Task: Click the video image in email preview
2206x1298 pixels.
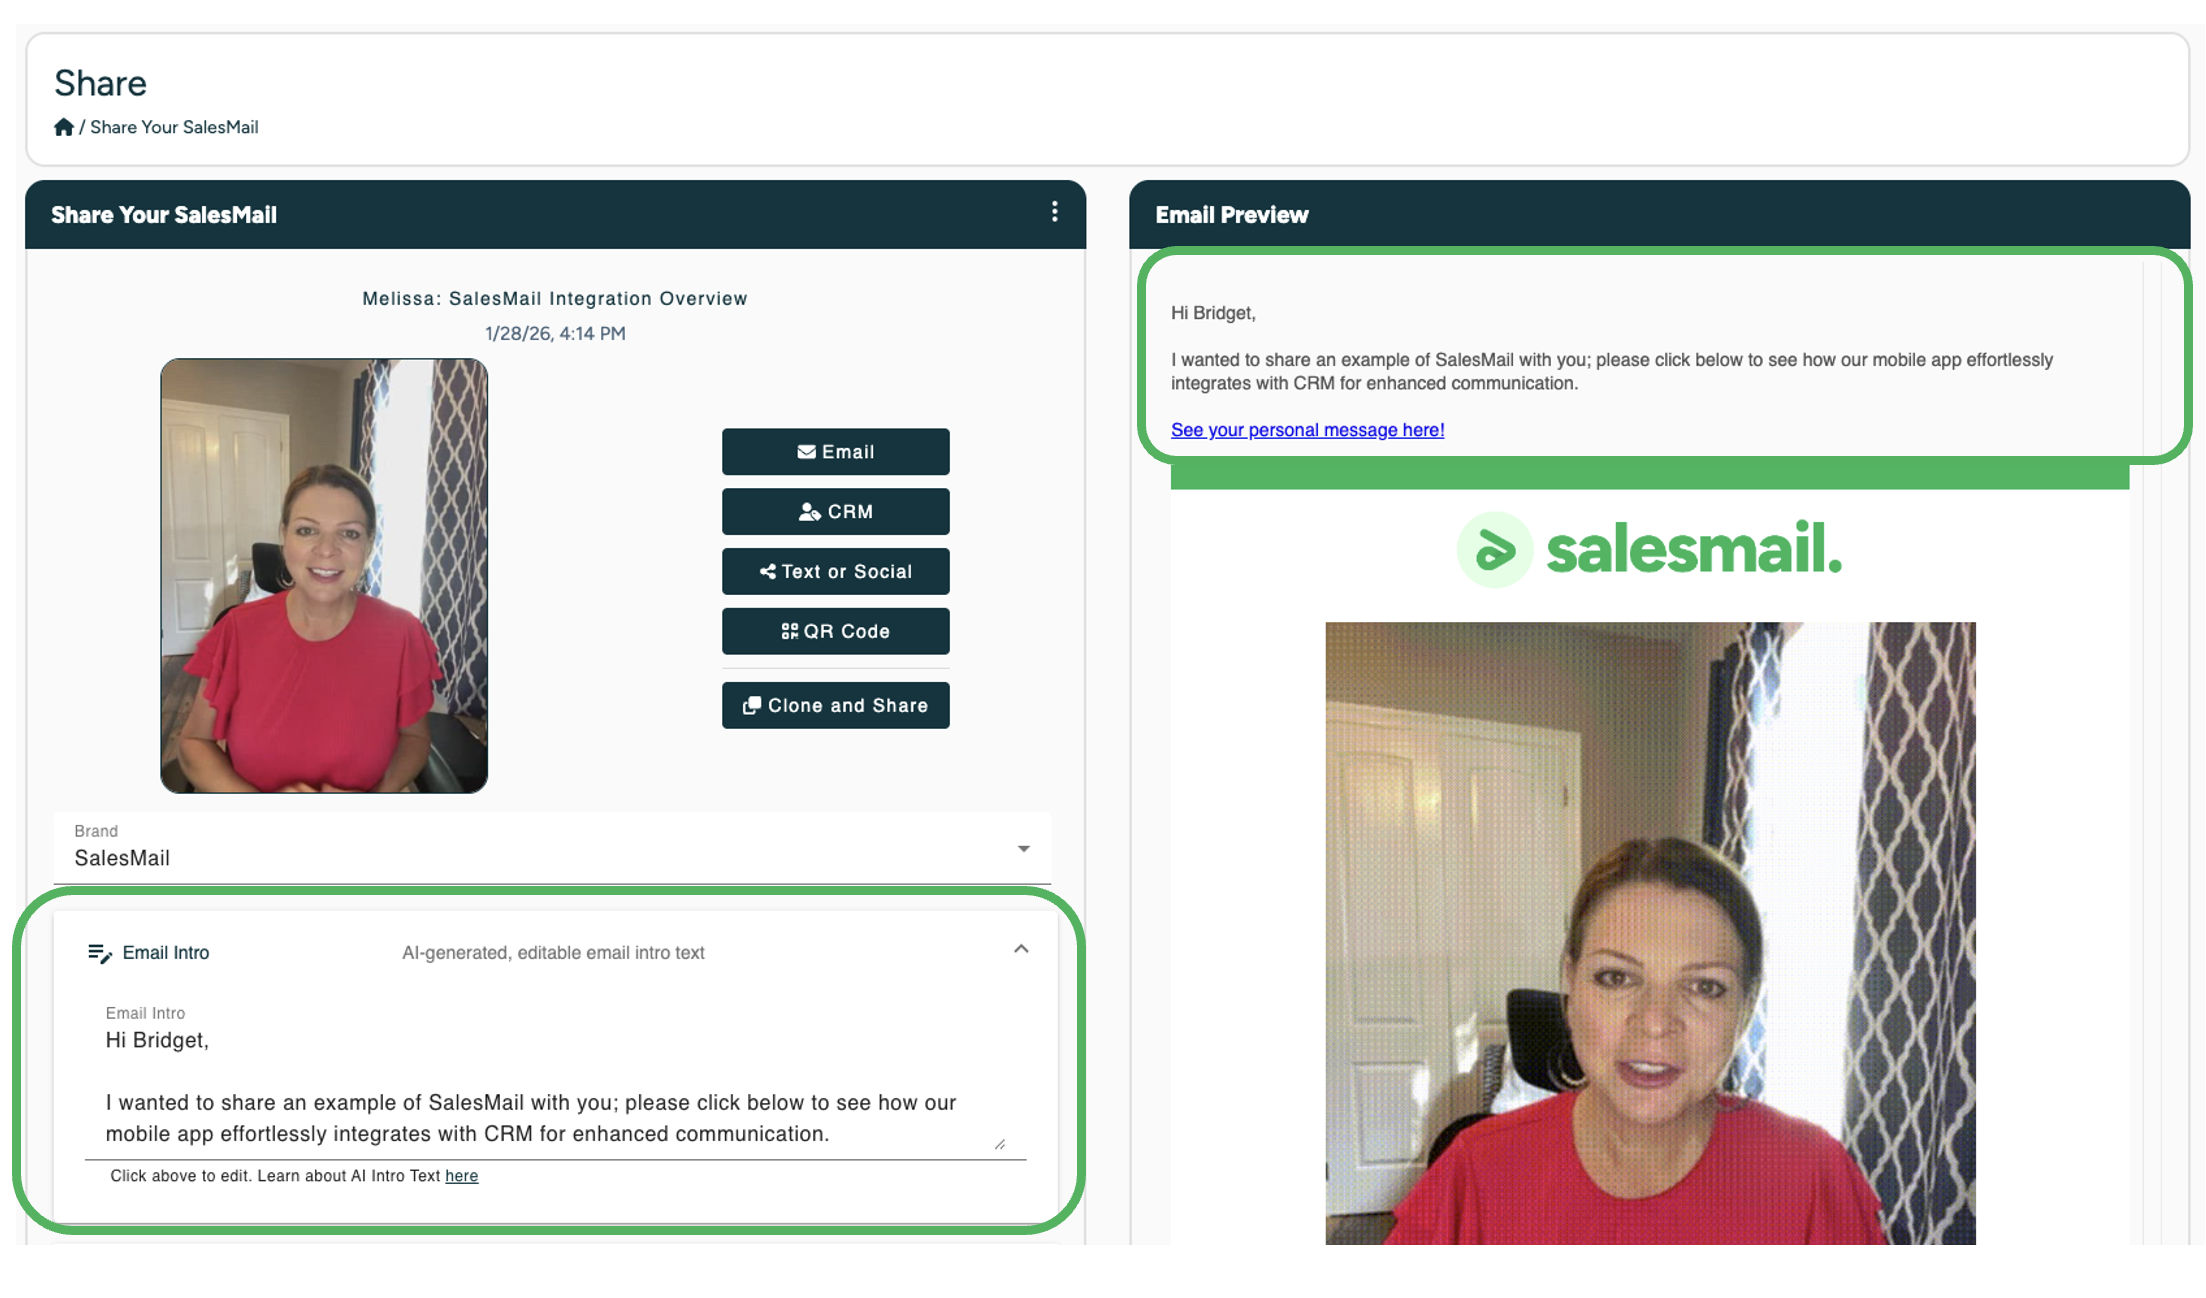Action: point(1650,933)
